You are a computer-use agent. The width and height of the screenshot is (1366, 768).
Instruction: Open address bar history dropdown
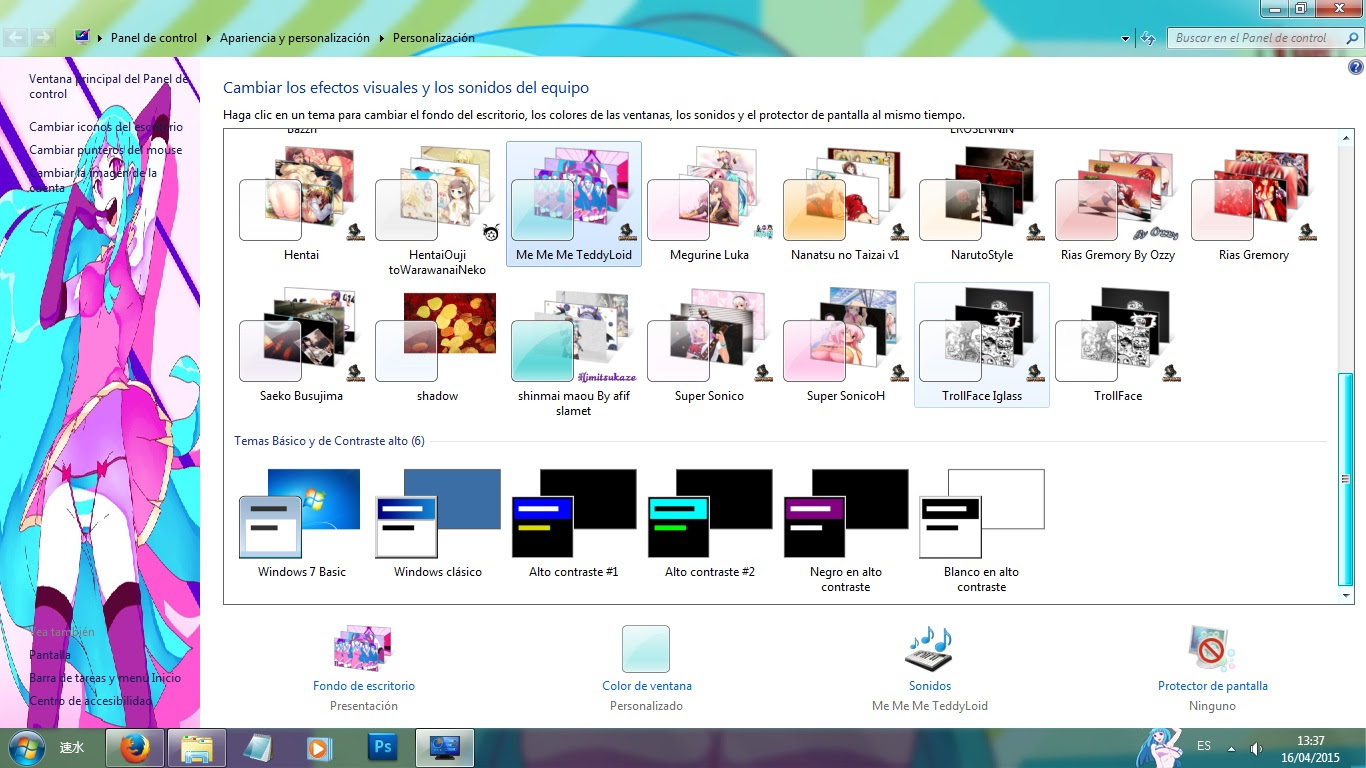(1126, 38)
